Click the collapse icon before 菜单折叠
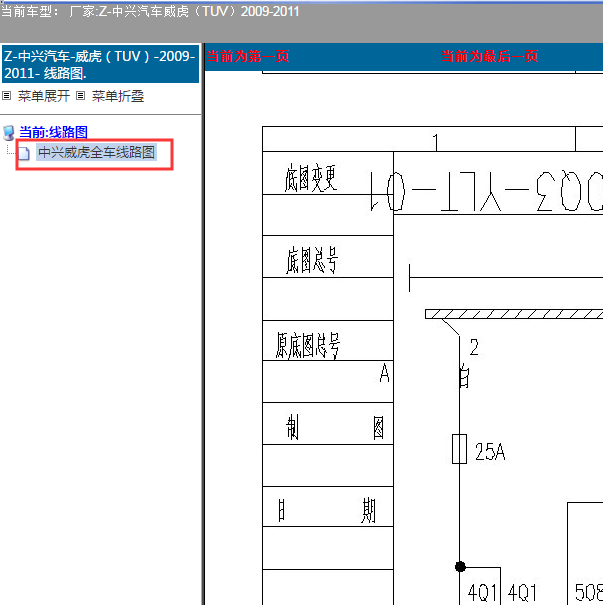This screenshot has height=605, width=603. (x=80, y=95)
